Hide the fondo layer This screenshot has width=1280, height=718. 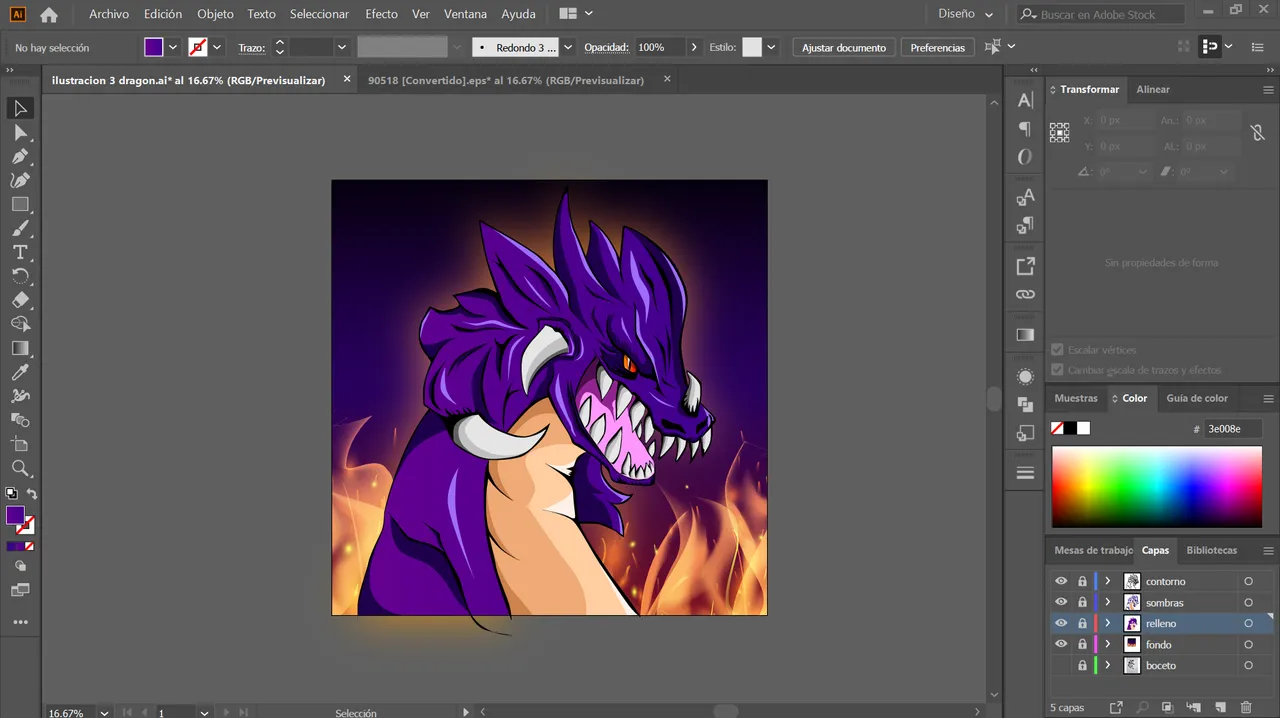click(1061, 644)
